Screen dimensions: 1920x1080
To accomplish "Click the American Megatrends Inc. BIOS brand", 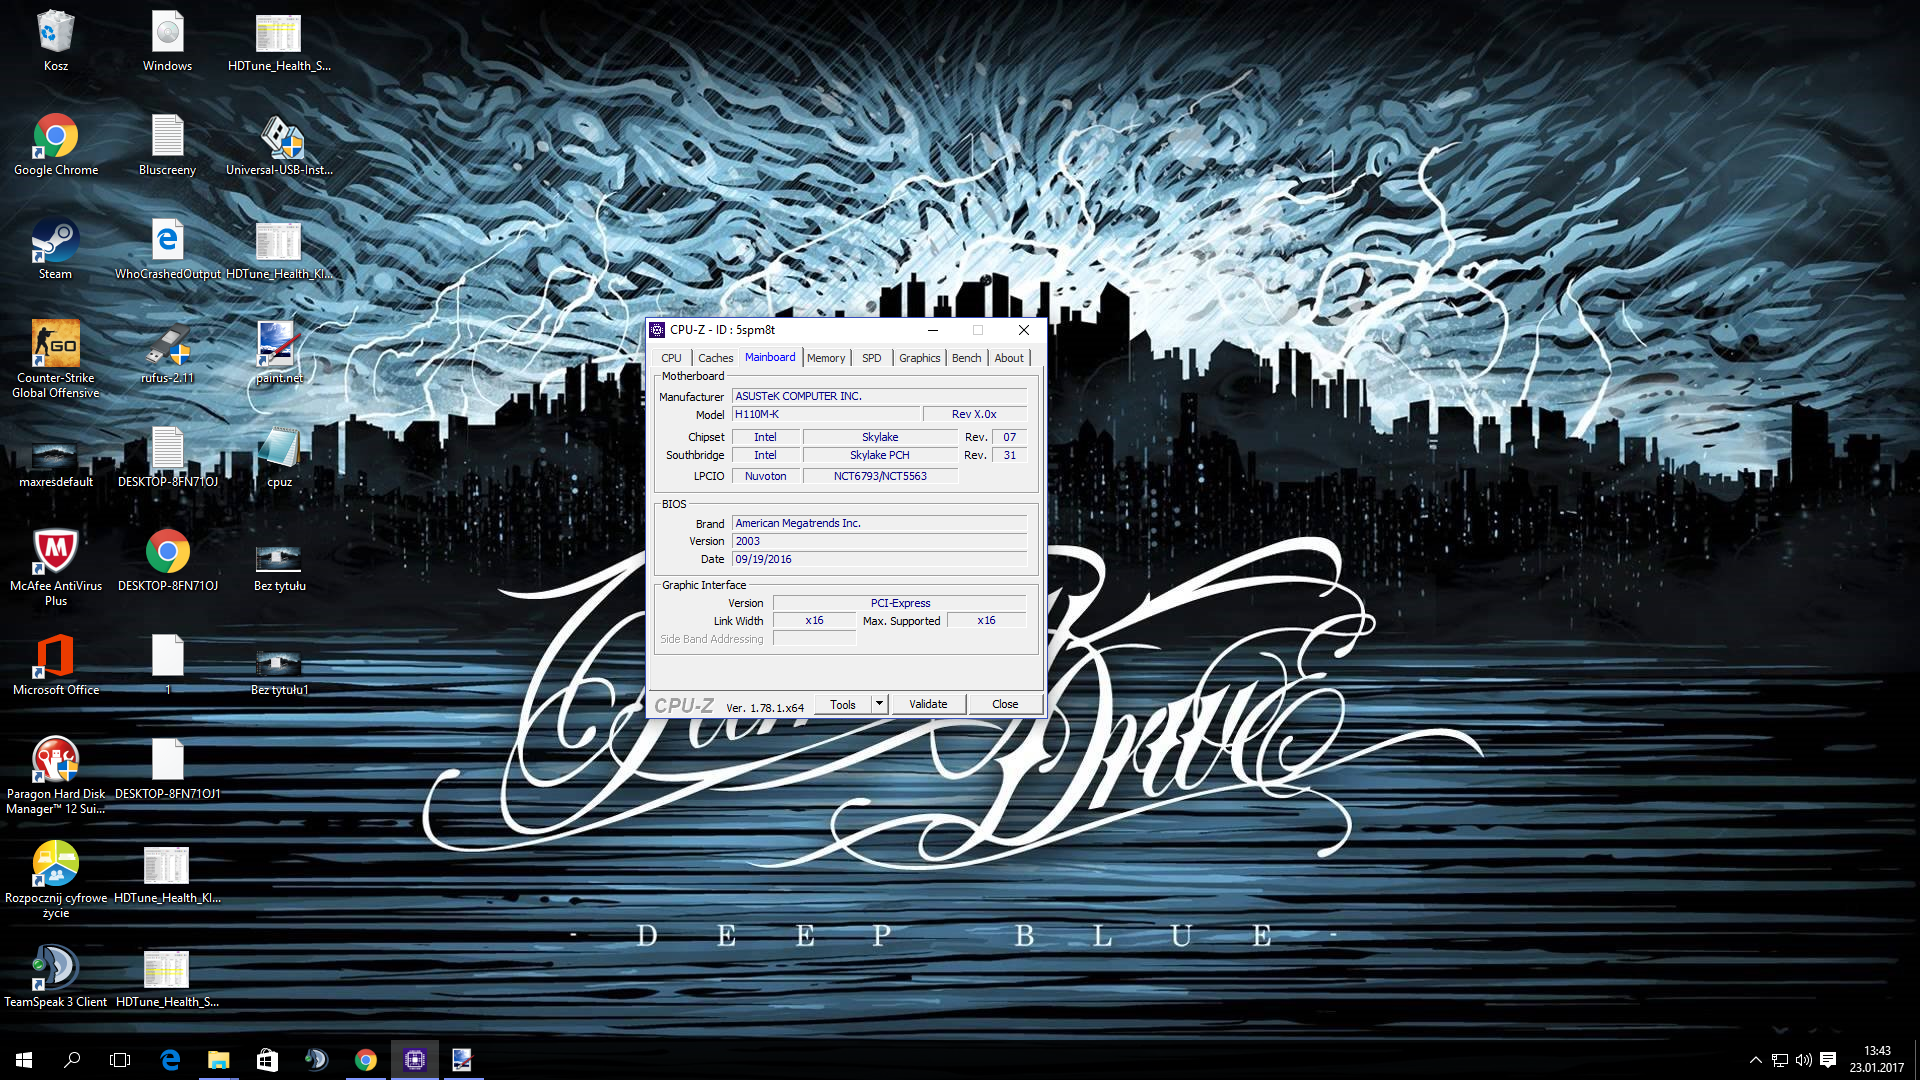I will coord(879,523).
